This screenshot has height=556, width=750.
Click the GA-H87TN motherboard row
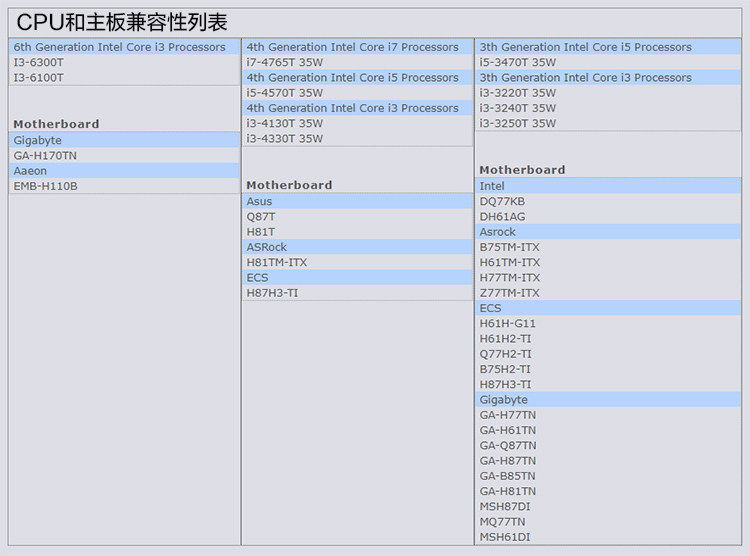(608, 461)
